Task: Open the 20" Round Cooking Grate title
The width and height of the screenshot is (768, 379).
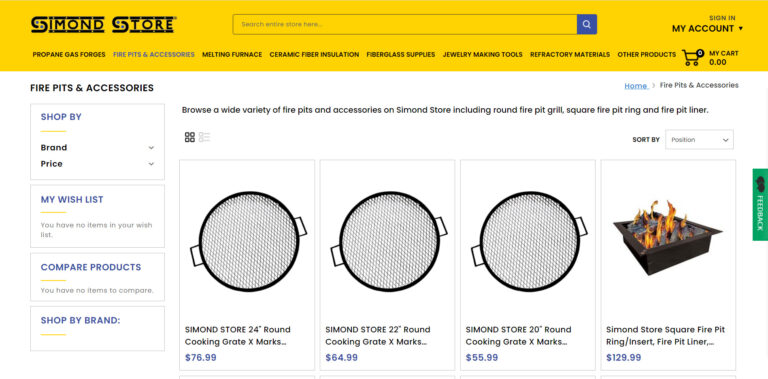Action: pyautogui.click(x=518, y=335)
